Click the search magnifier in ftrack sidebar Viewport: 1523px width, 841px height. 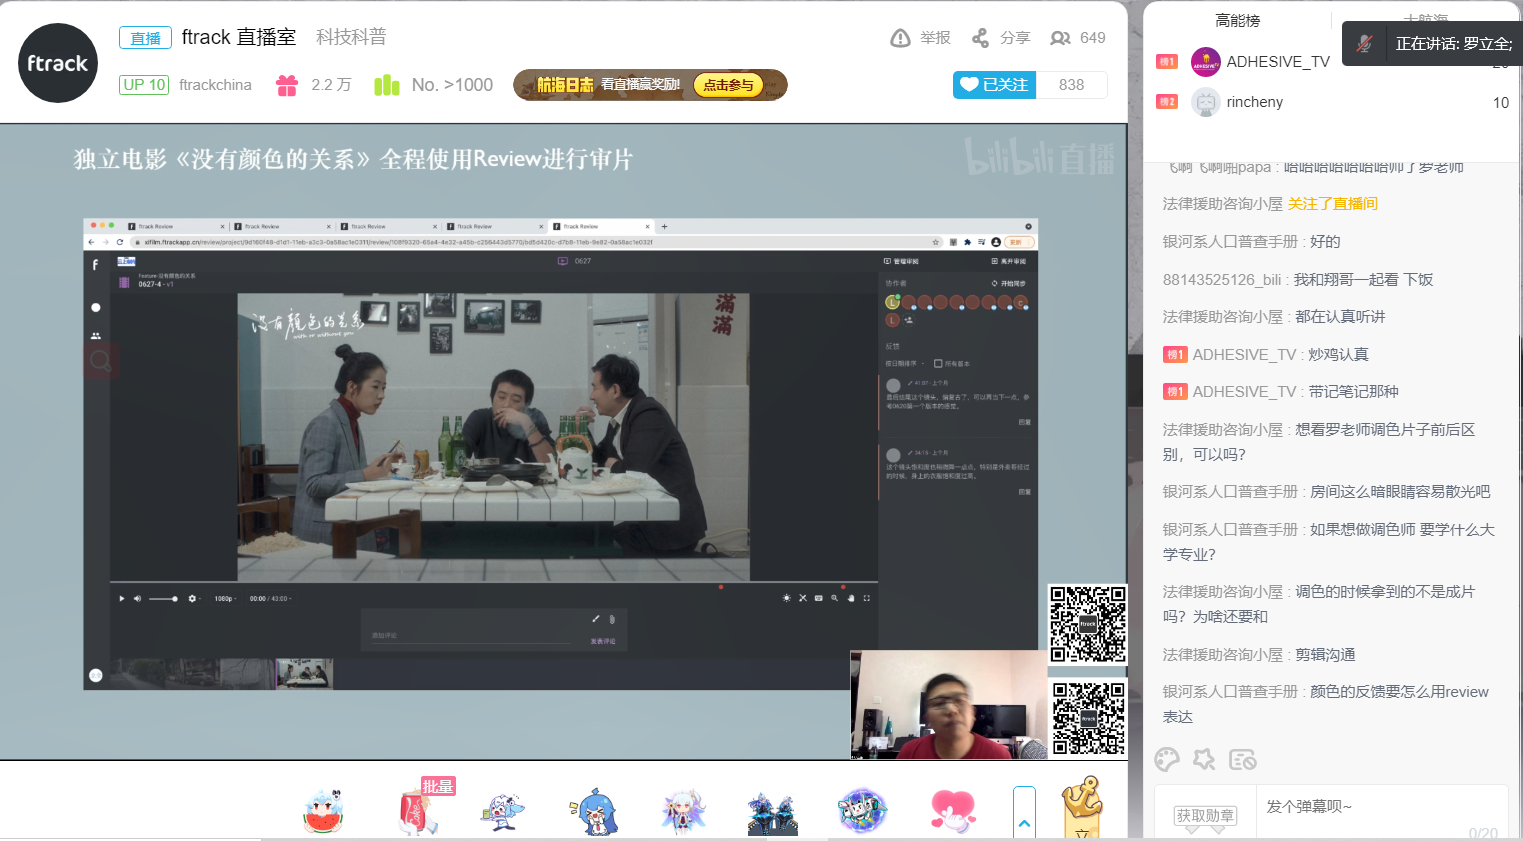(100, 360)
